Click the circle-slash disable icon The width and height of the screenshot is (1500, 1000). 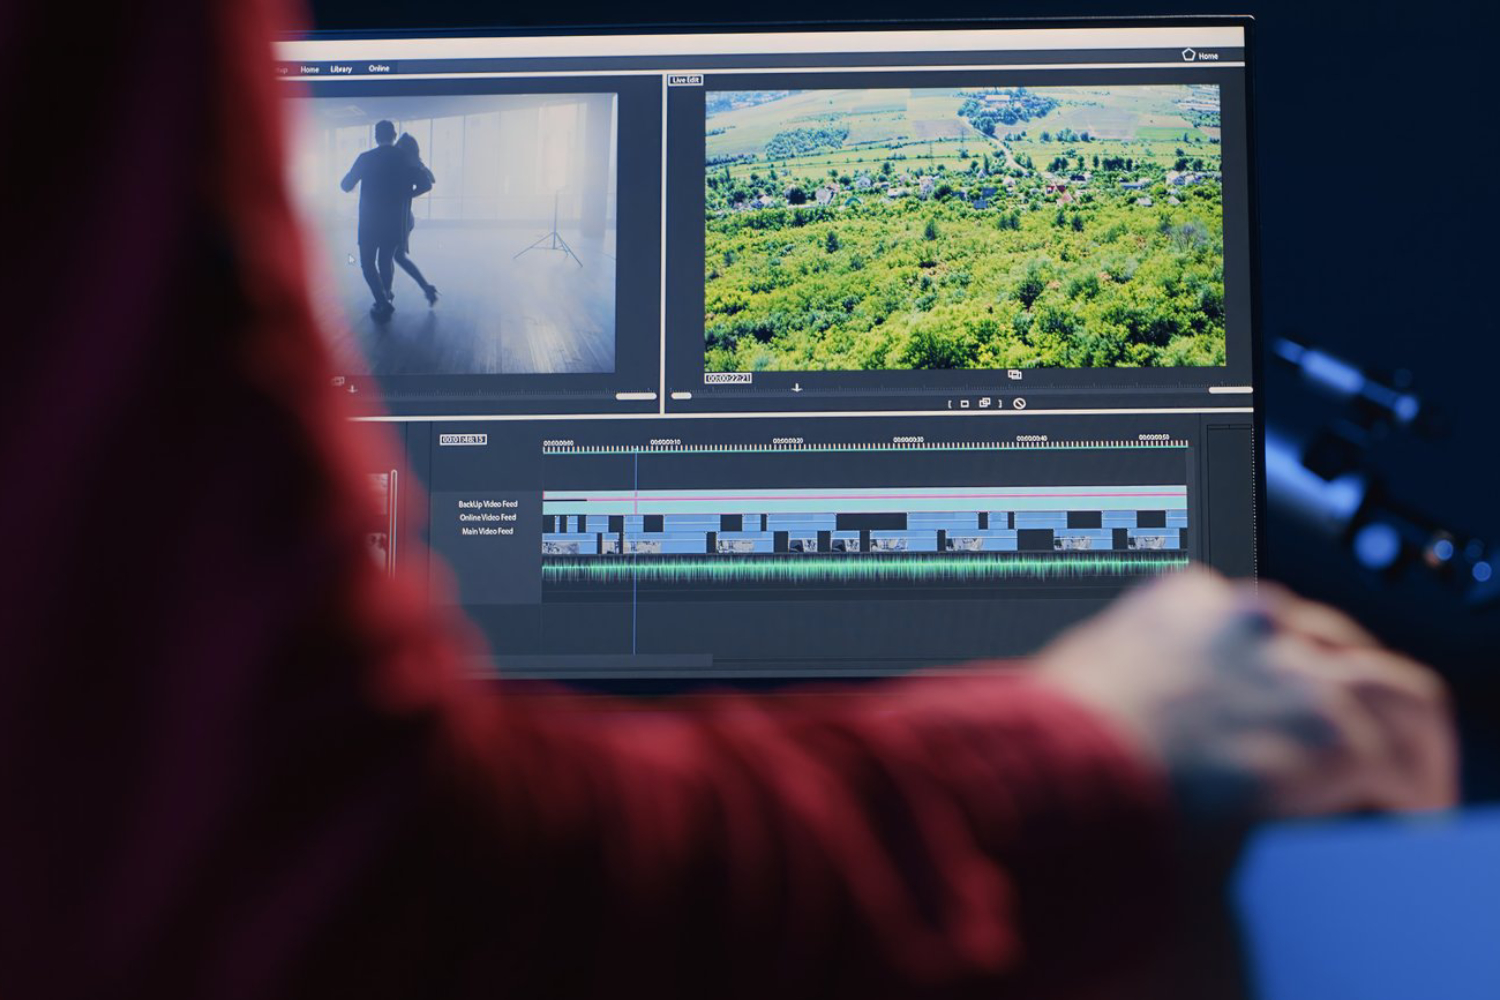[1019, 403]
